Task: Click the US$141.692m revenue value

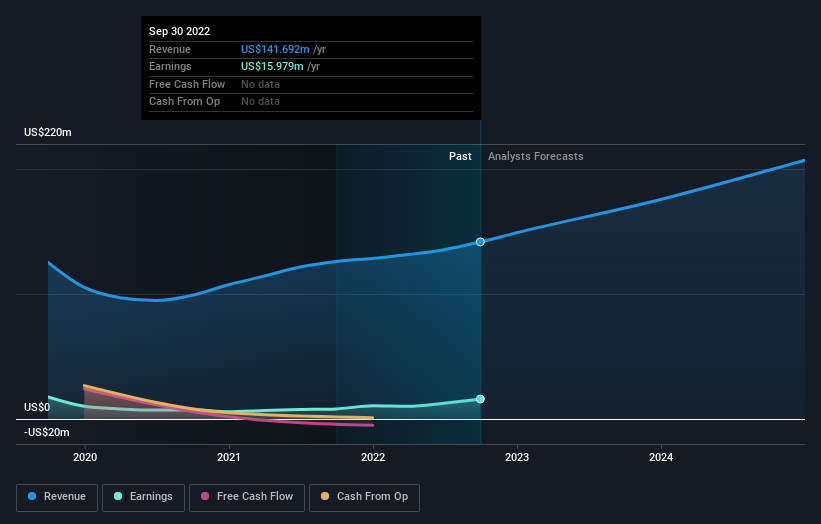Action: coord(275,49)
